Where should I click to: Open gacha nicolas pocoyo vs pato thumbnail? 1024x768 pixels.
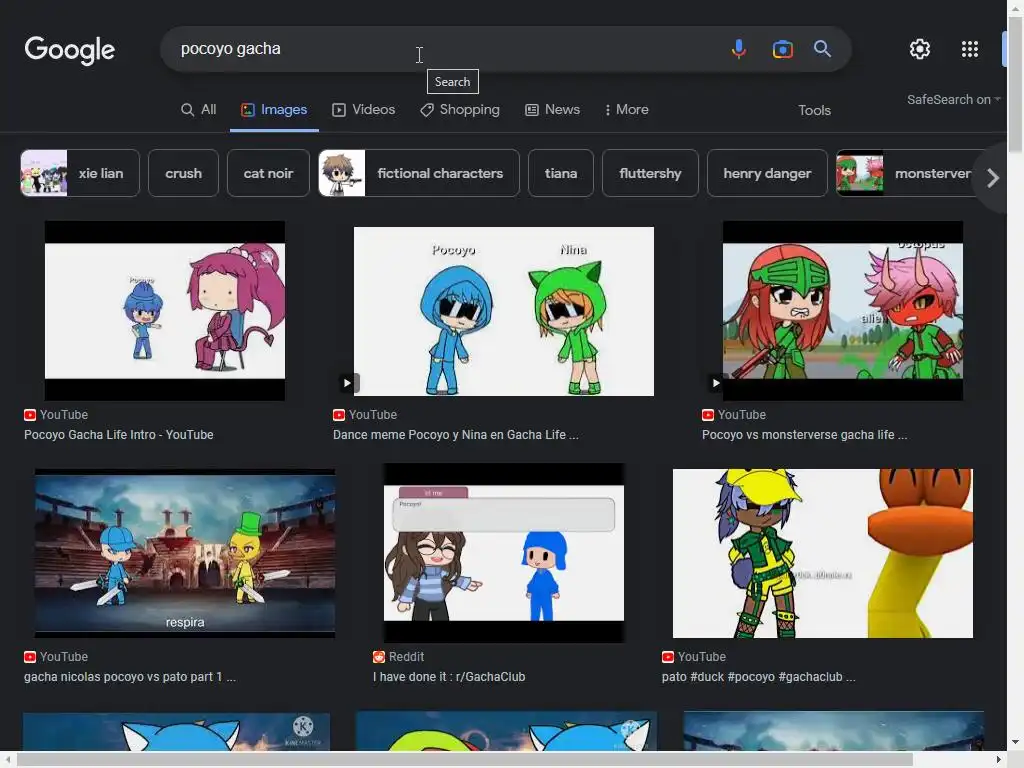pyautogui.click(x=185, y=553)
